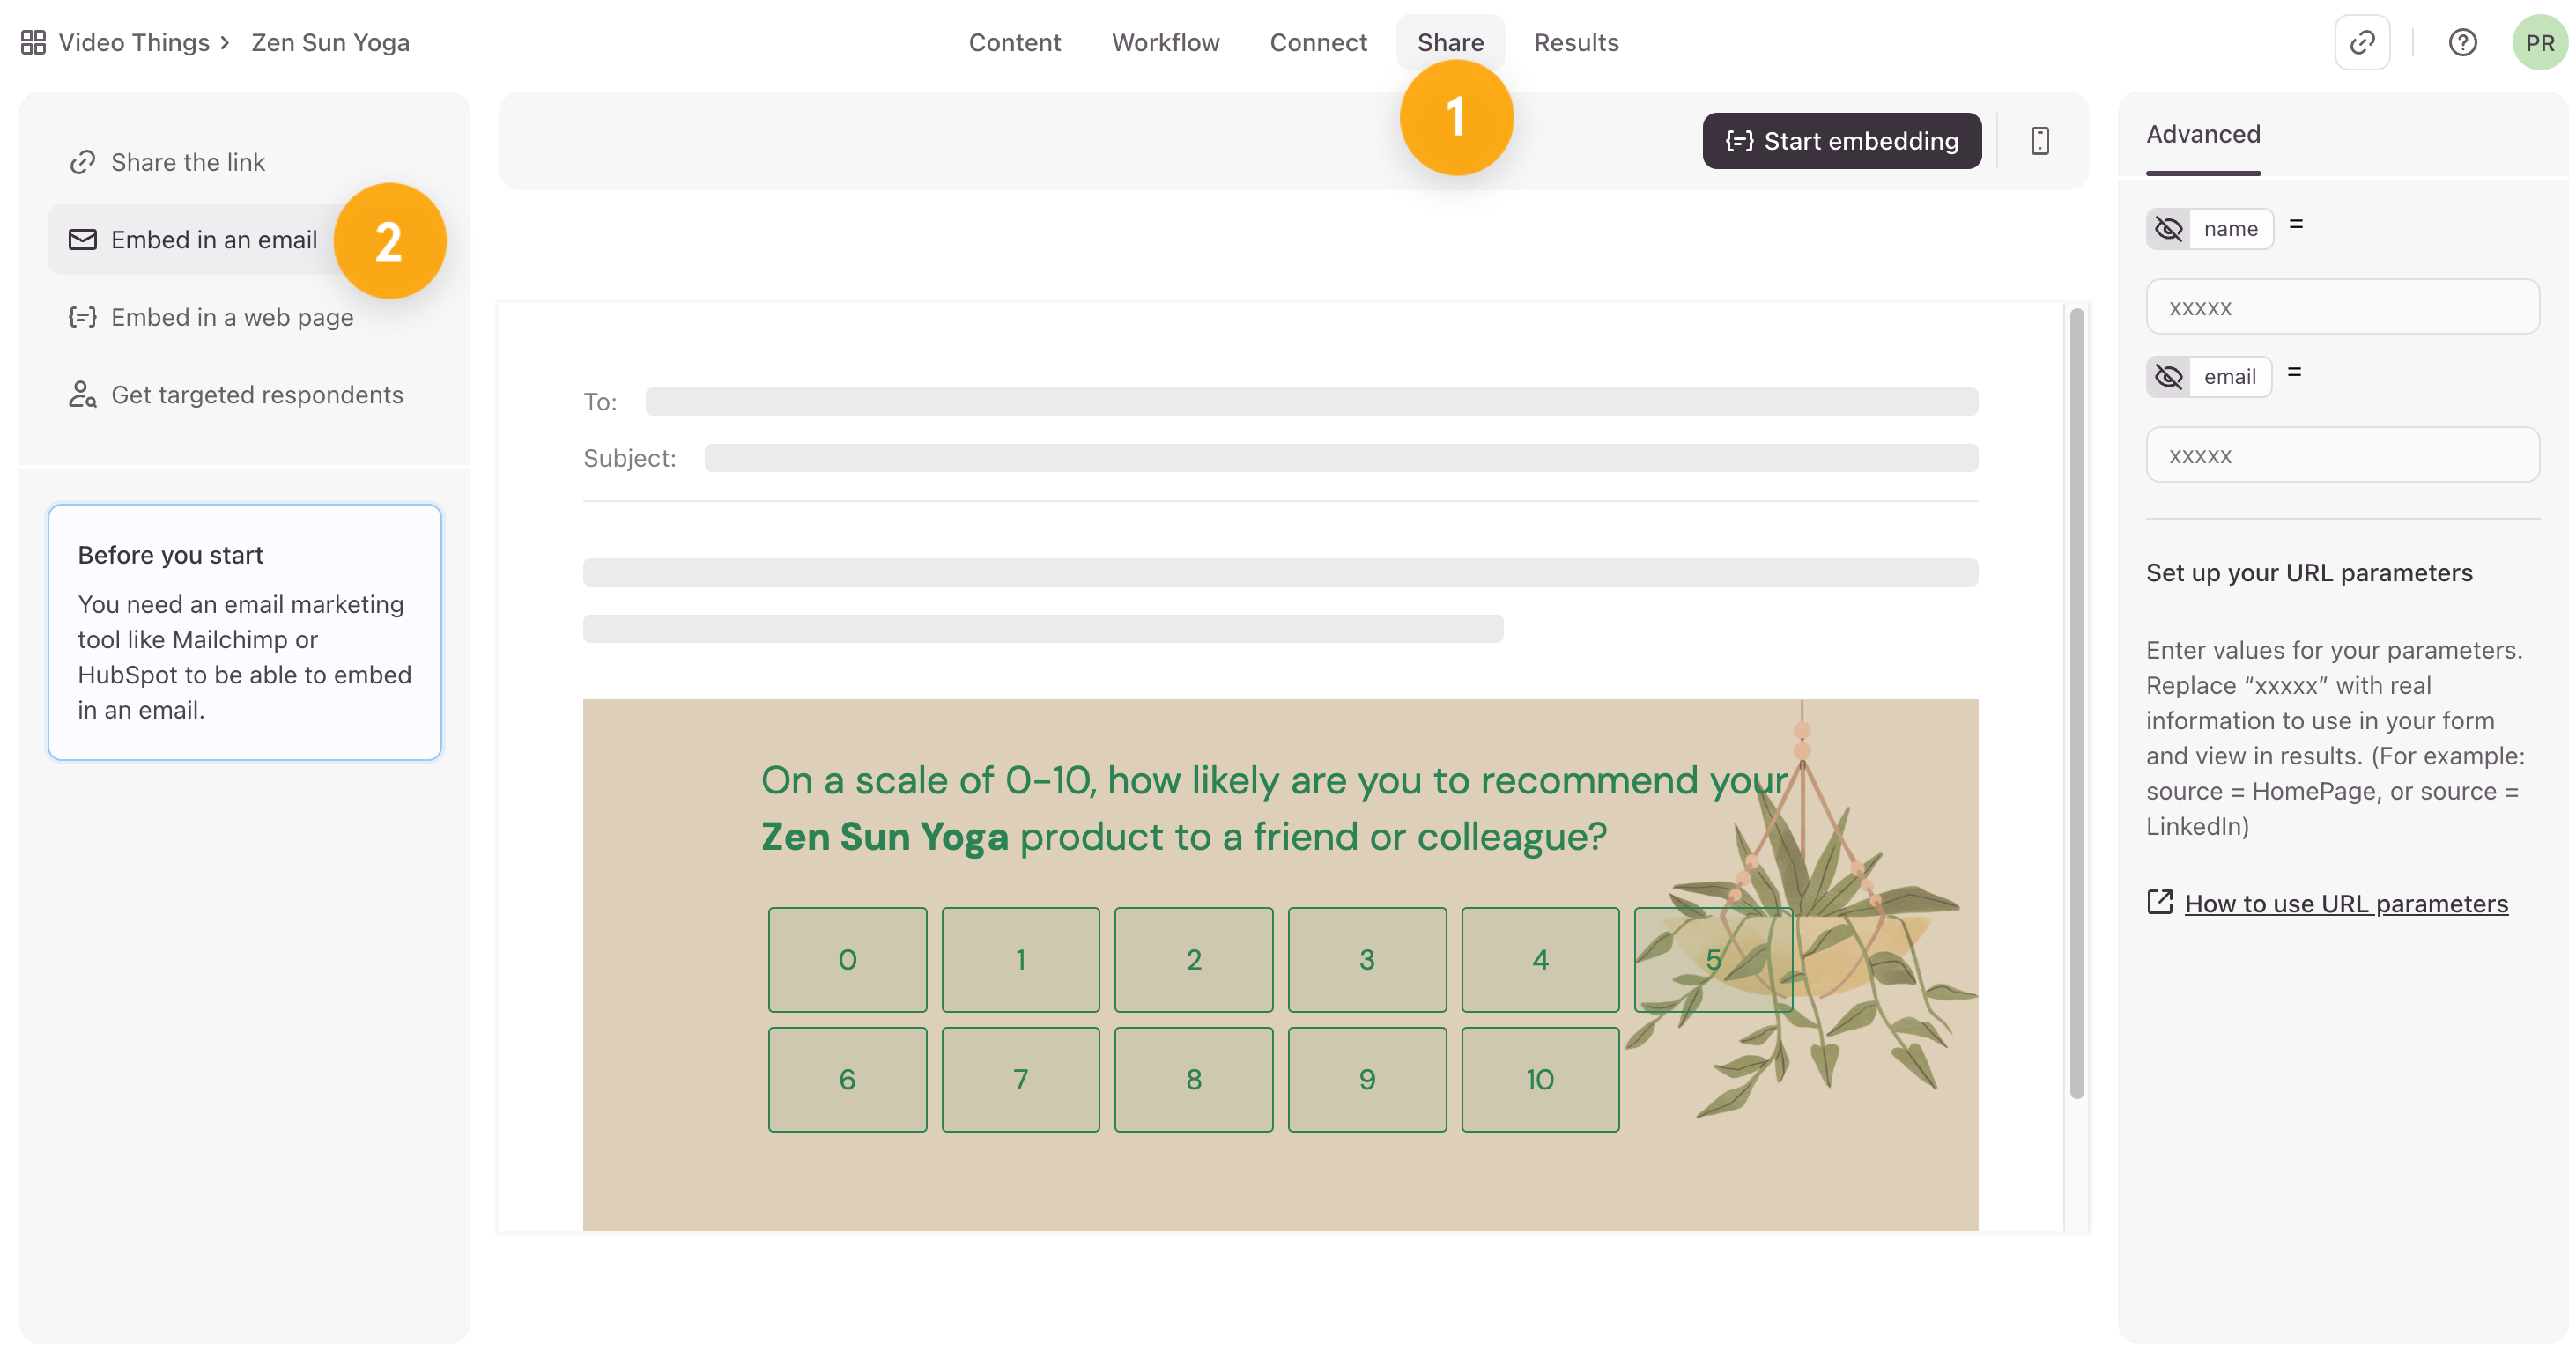Viewport: 2576px width, 1358px height.
Task: Open Get targeted respondents
Action: coord(257,395)
